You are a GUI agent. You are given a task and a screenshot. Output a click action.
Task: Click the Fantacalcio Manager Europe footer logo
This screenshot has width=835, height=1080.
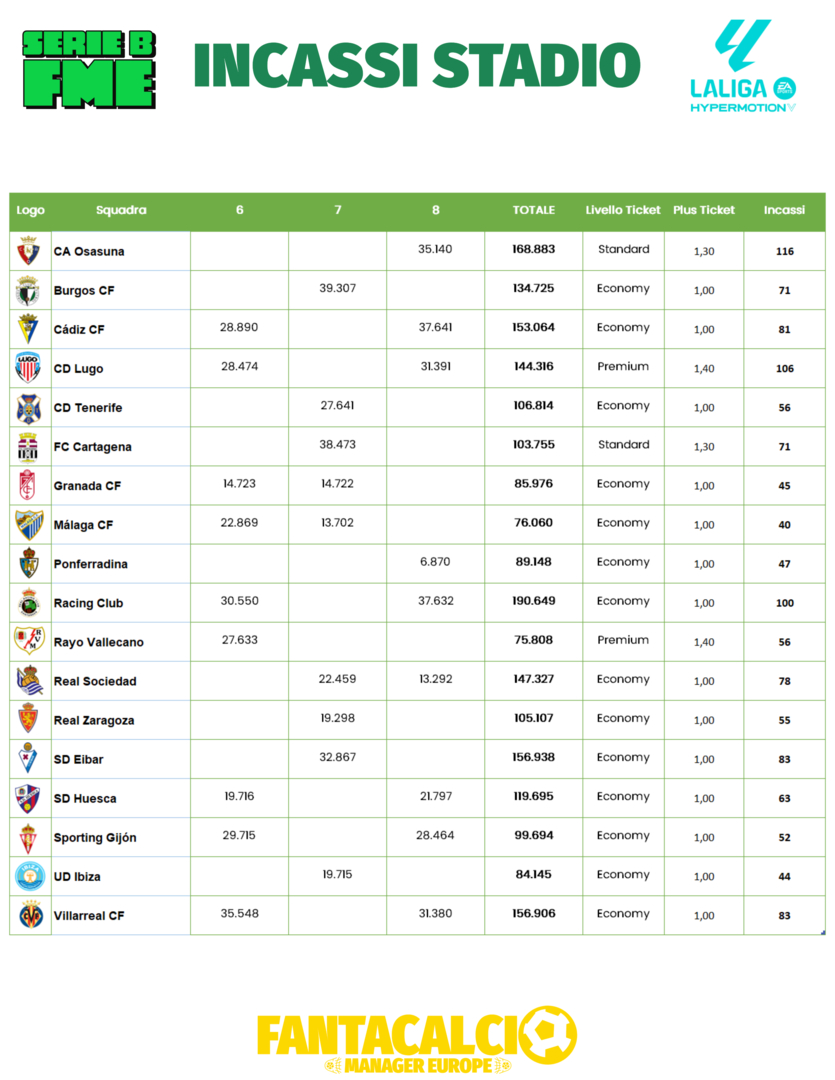(x=417, y=1040)
